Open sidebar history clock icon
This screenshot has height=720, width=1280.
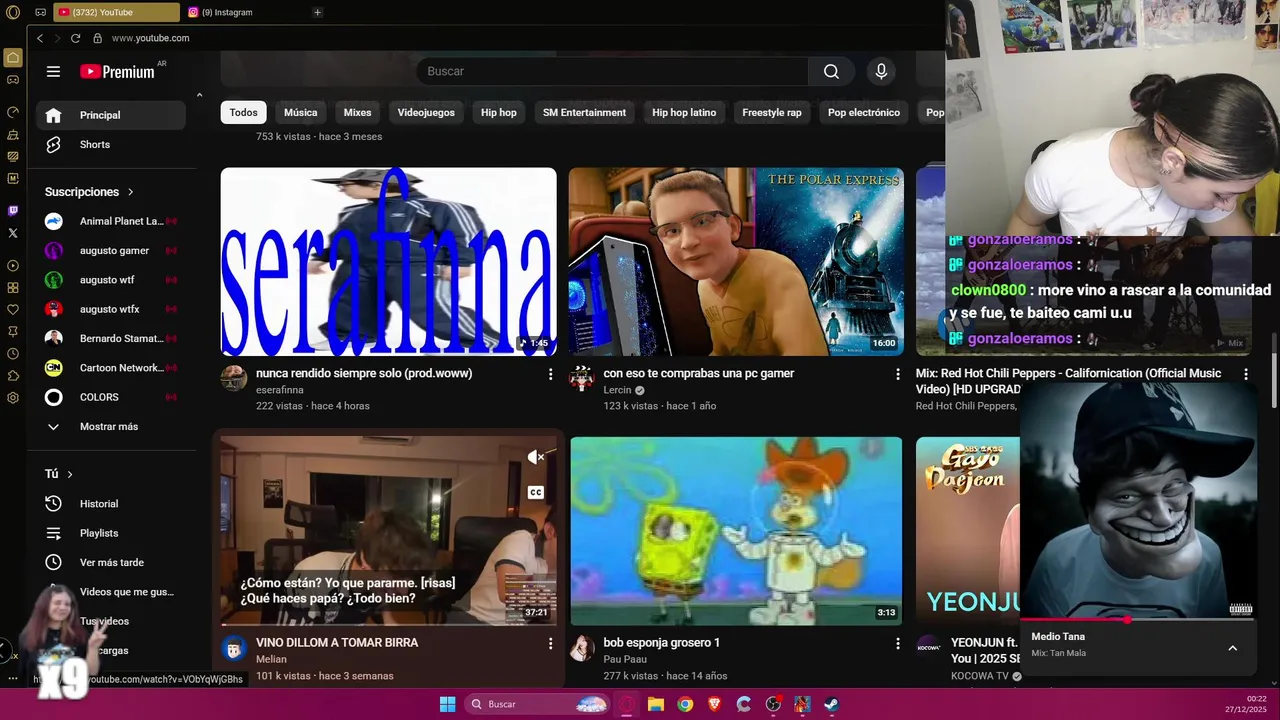click(13, 354)
